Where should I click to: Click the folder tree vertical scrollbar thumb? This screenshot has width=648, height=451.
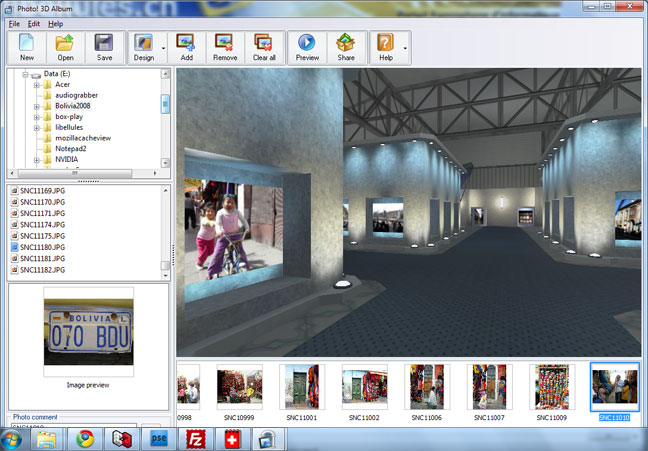[x=165, y=104]
